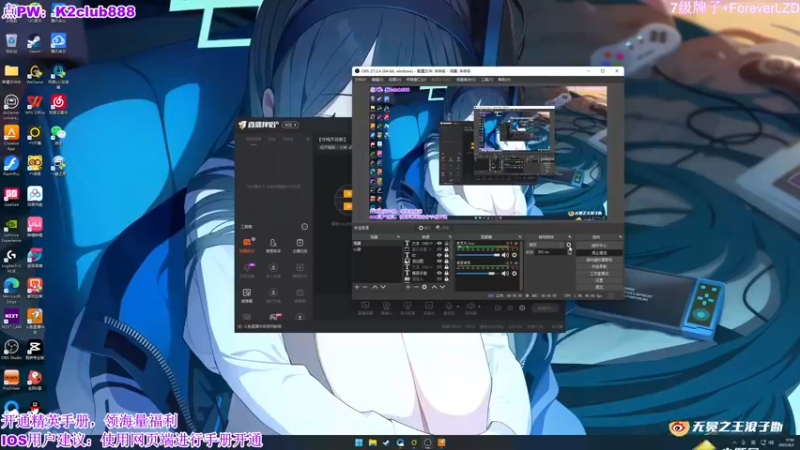800x450 pixels.
Task: Click start recording button in OBS controls
Action: click(599, 266)
